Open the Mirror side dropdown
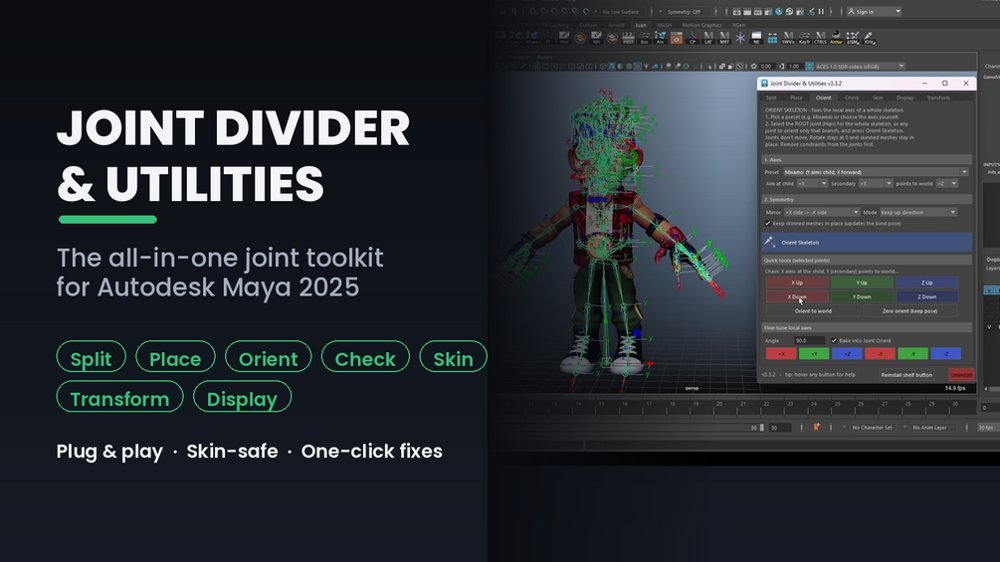Screen dimensions: 1000x562 (822, 212)
